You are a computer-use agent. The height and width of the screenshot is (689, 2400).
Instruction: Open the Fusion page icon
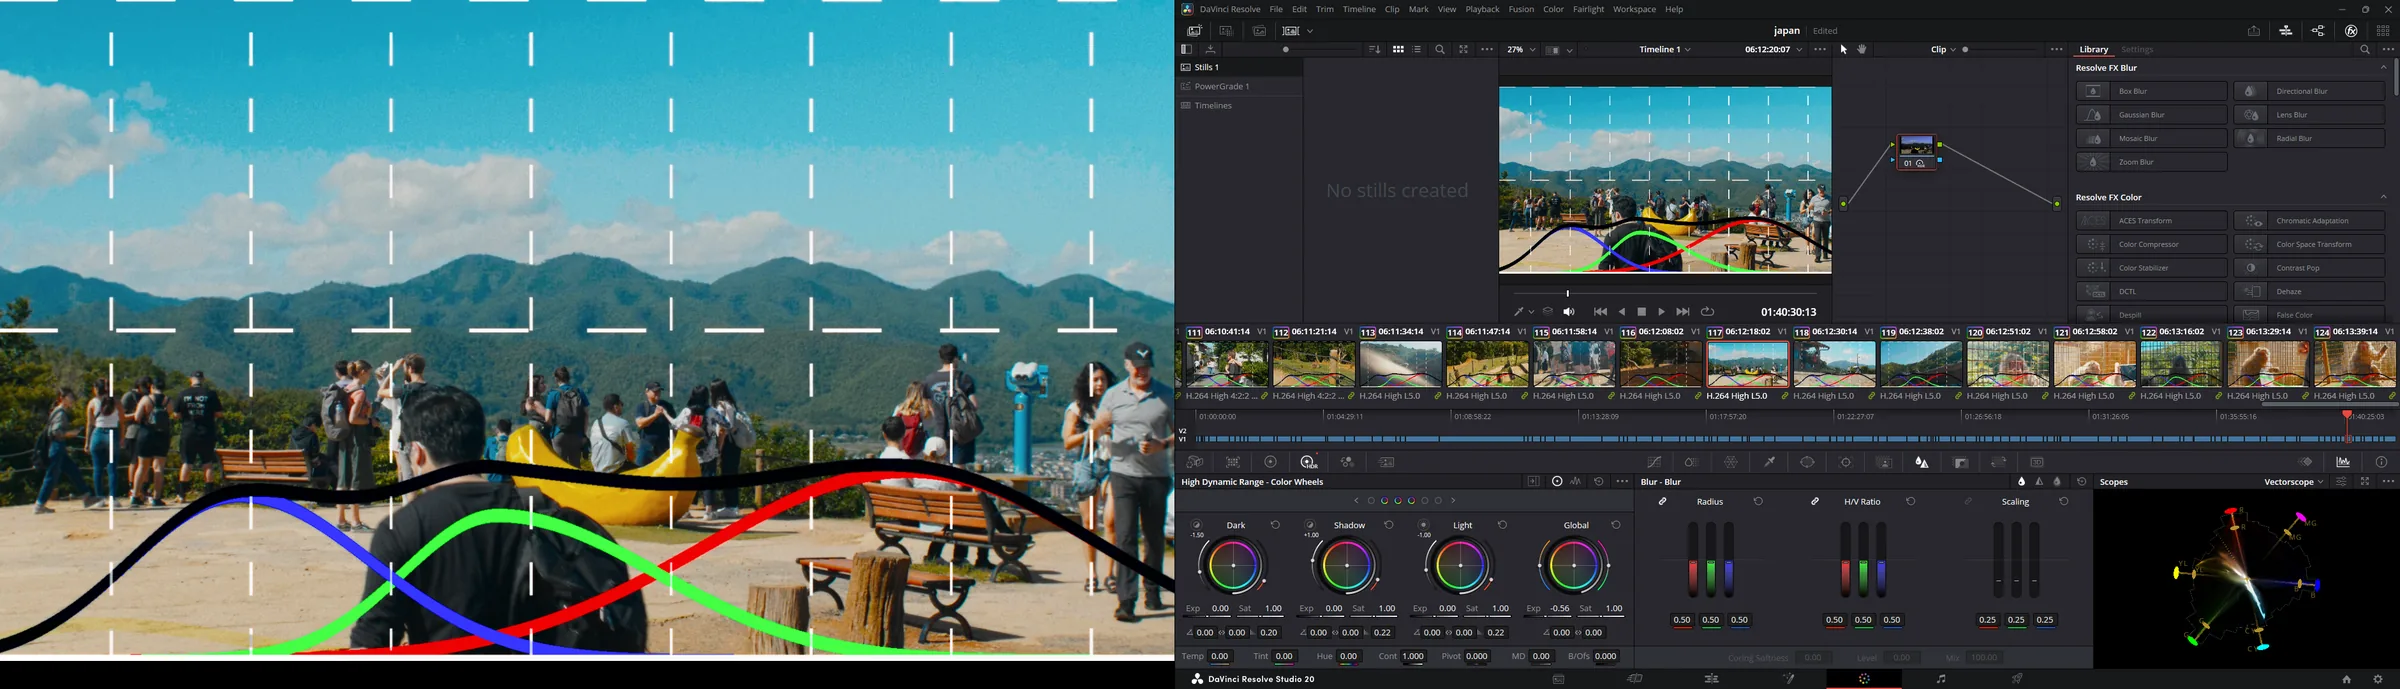[x=1788, y=679]
